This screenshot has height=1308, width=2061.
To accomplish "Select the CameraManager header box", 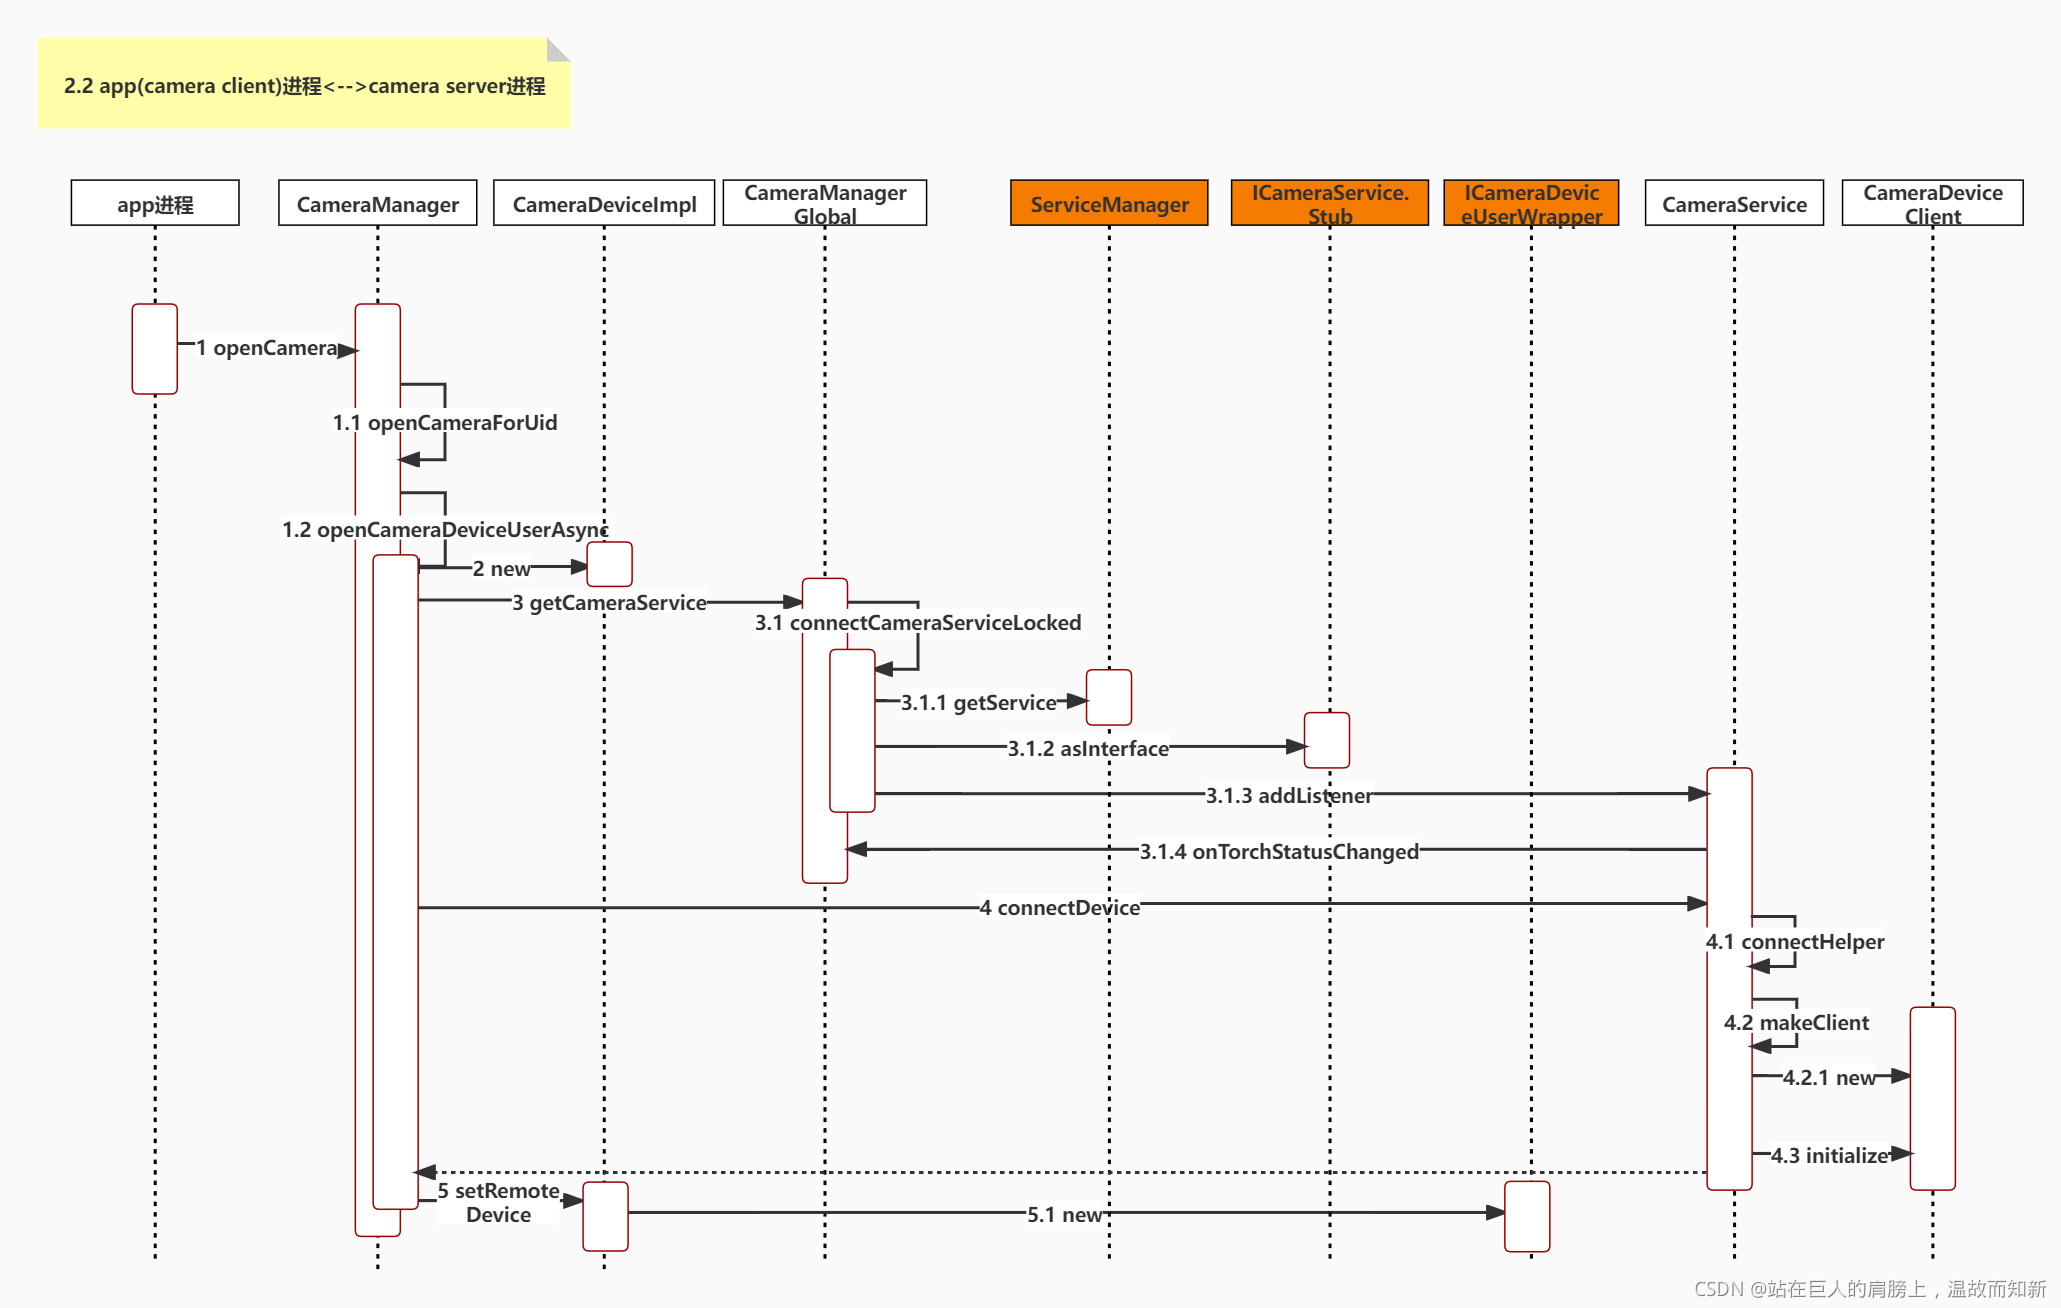I will 377,204.
